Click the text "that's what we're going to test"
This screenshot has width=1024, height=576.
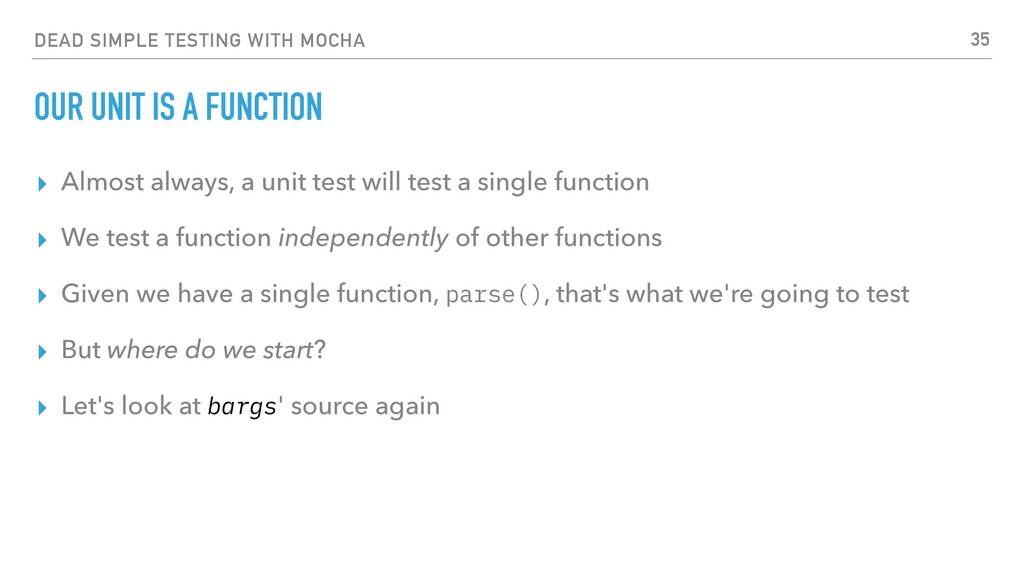[733, 295]
